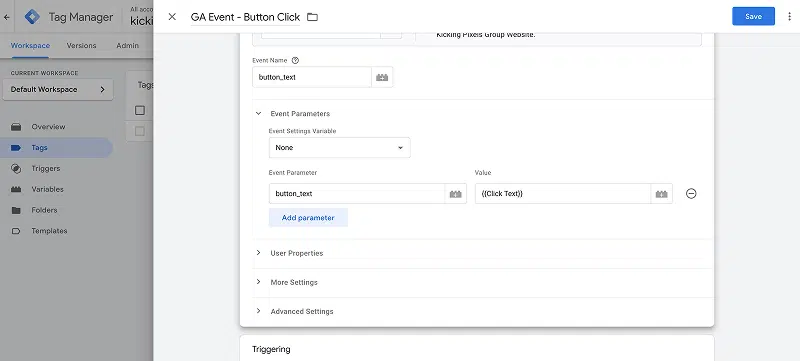Switch to the Workspace tab

[30, 45]
